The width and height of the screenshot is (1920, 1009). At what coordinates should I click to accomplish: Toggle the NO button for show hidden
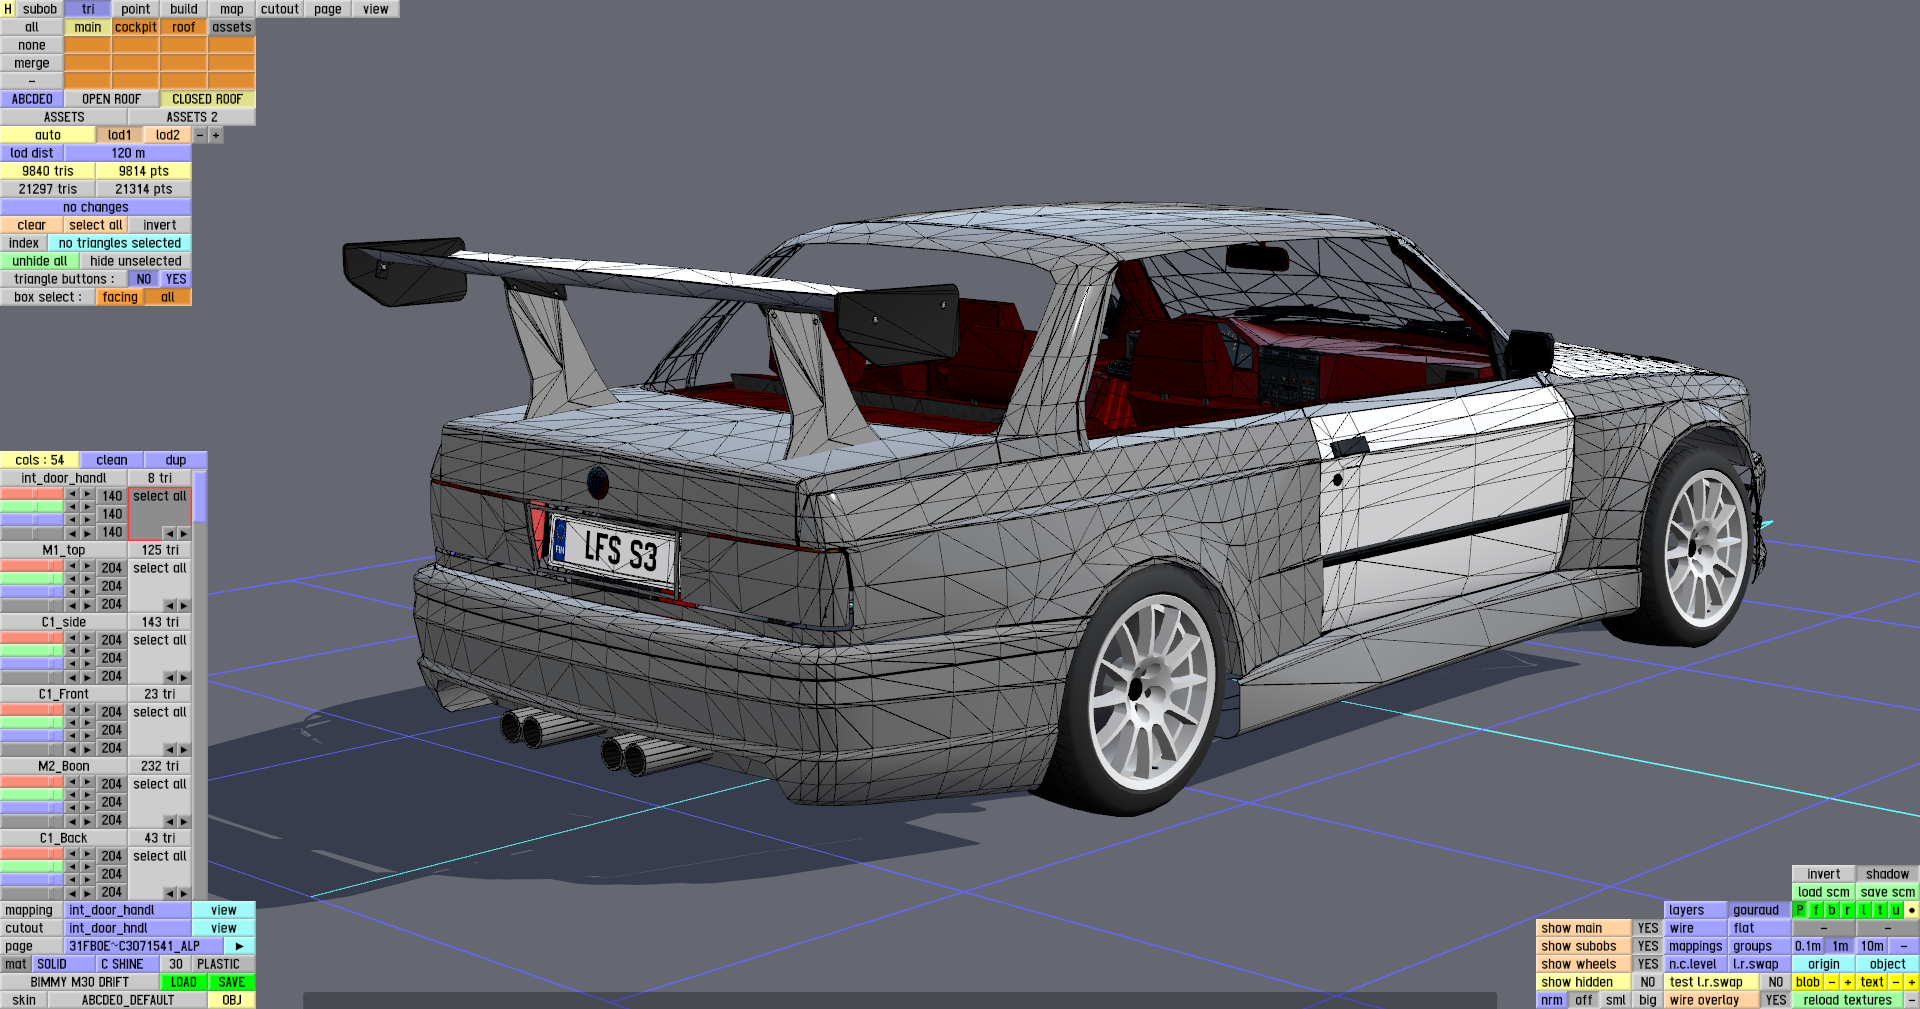coord(1648,982)
